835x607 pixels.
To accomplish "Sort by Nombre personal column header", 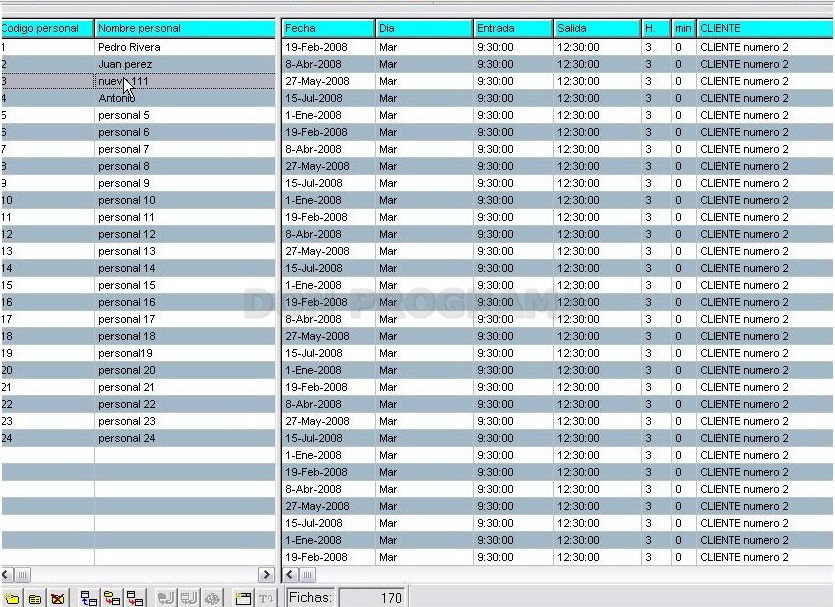I will (x=185, y=28).
